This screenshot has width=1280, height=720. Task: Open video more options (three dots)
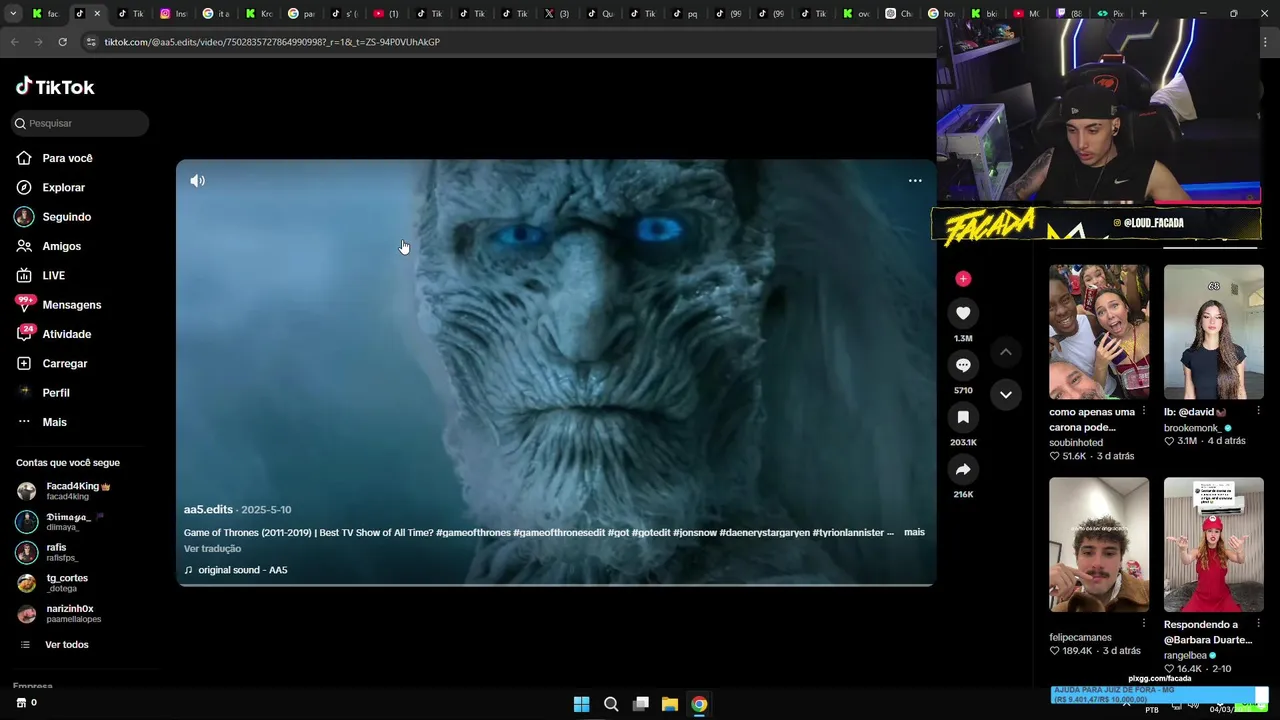(915, 181)
